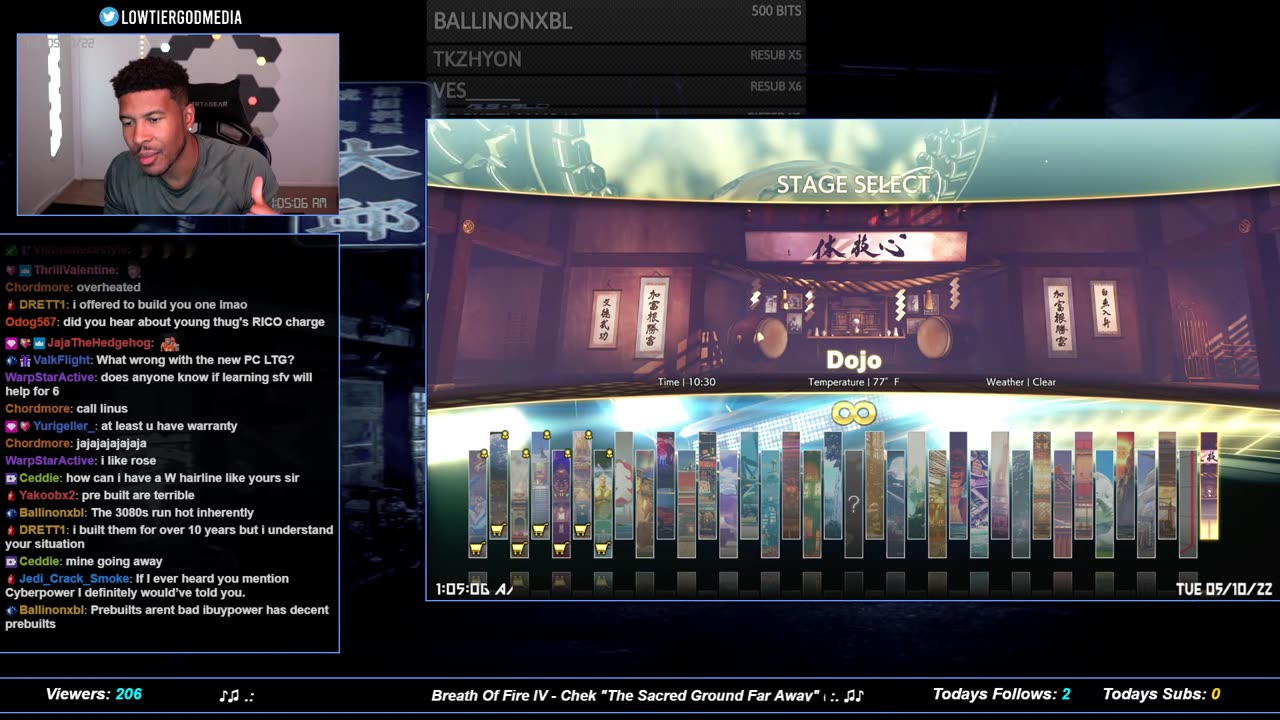Click the Twitter bird icon beside LOWTIERGODMEDIA
The height and width of the screenshot is (720, 1280).
click(x=109, y=16)
